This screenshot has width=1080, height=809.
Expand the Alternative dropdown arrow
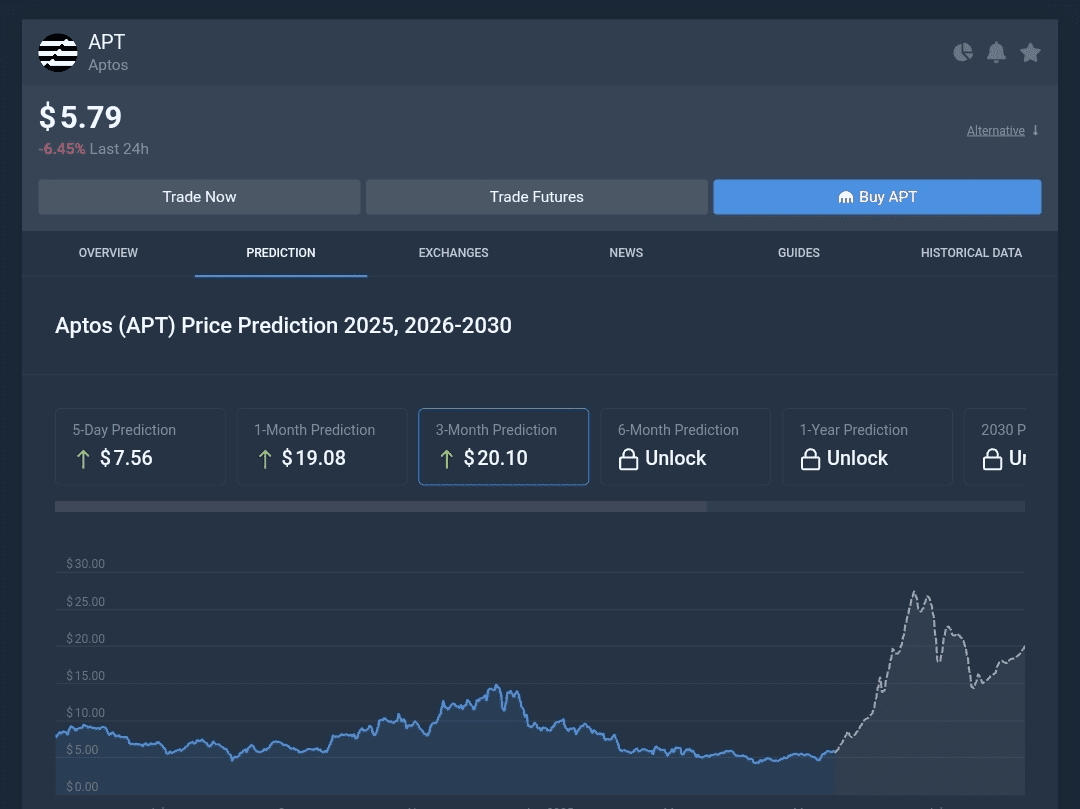[1035, 130]
